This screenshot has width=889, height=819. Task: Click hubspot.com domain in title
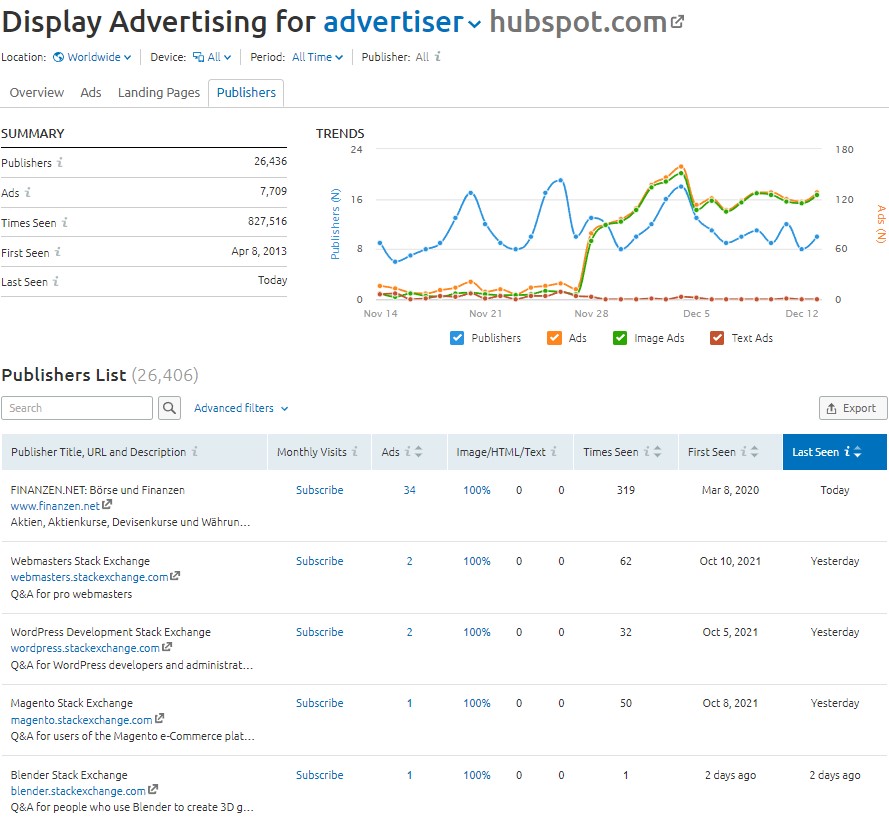coord(578,23)
